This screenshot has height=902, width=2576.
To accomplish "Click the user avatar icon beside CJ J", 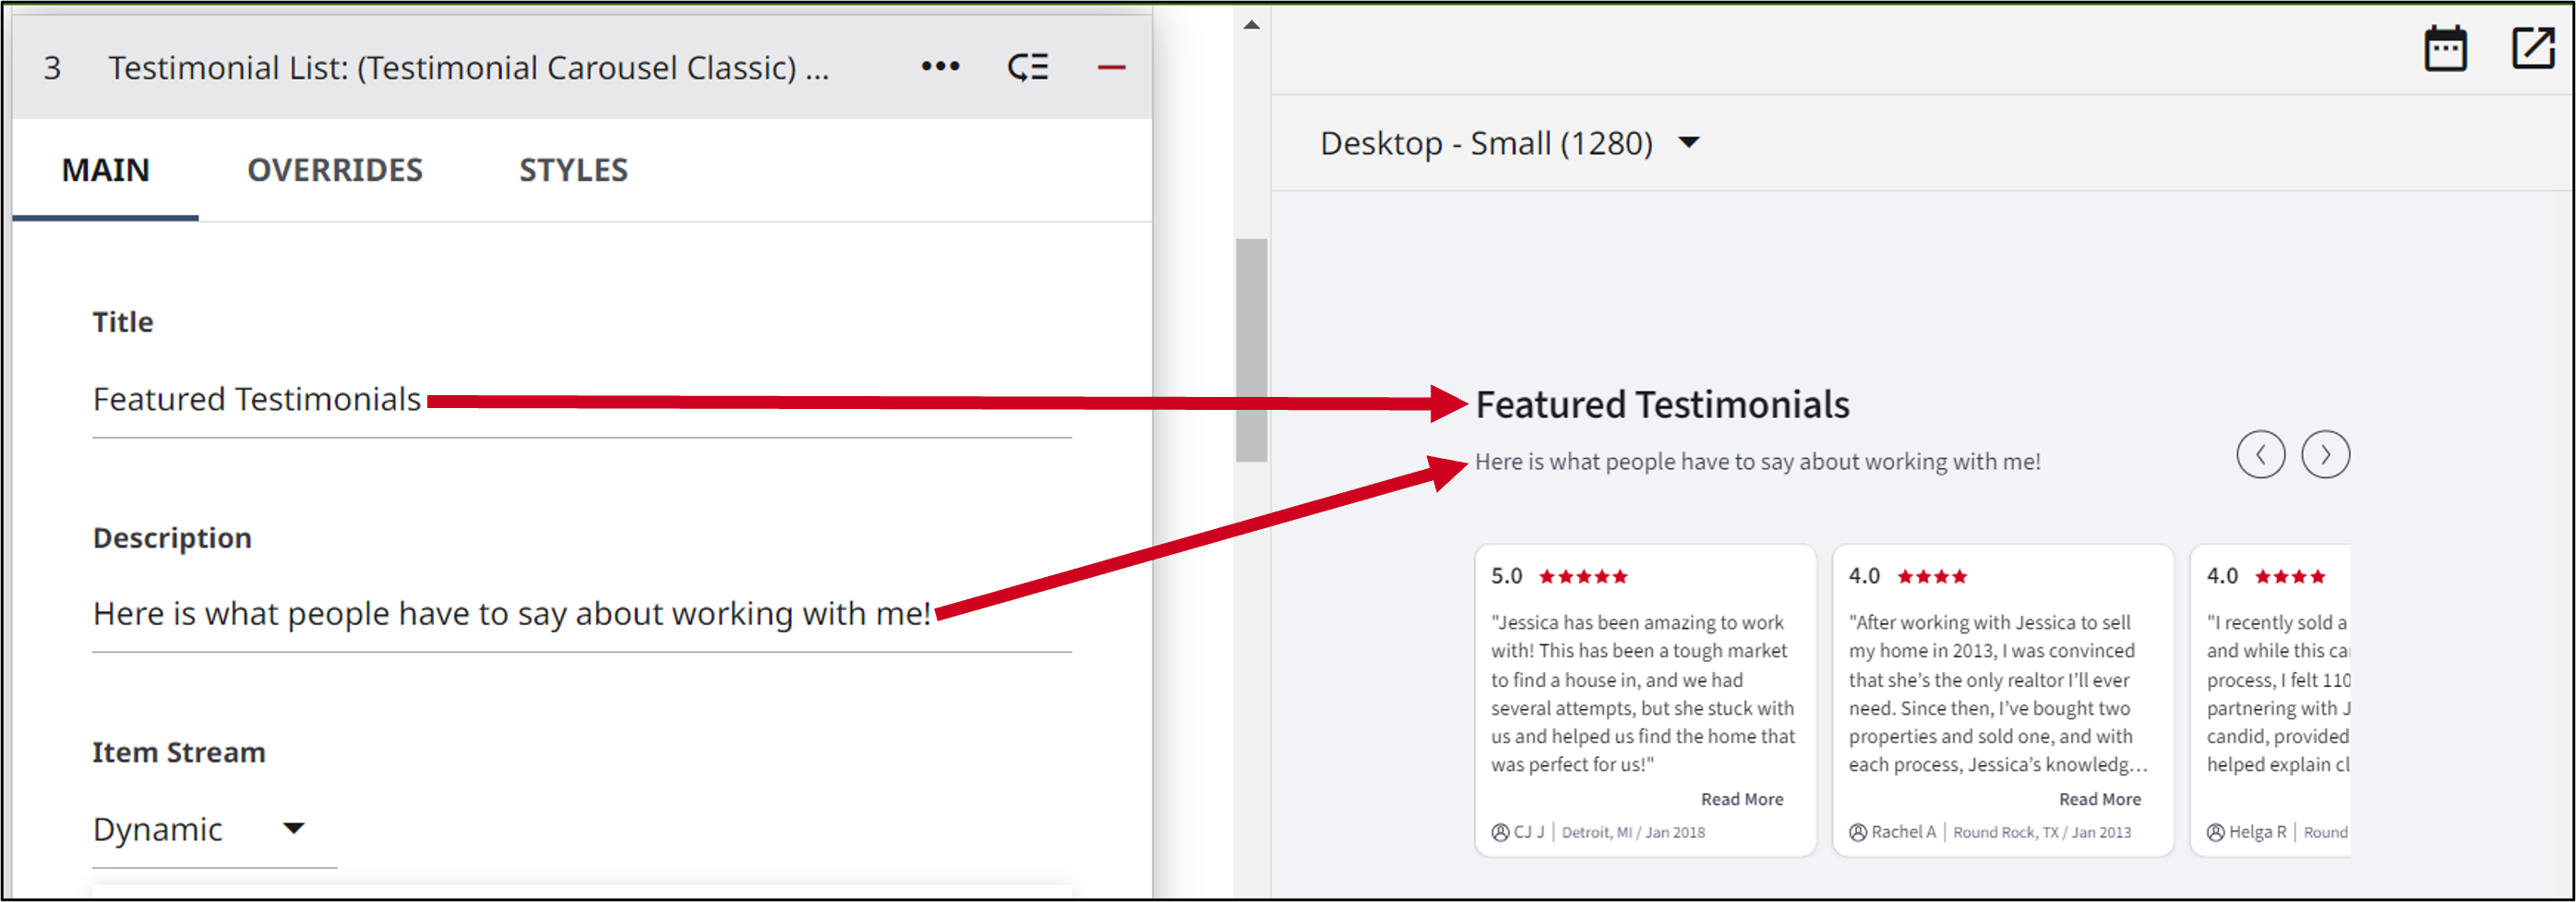I will (1500, 832).
